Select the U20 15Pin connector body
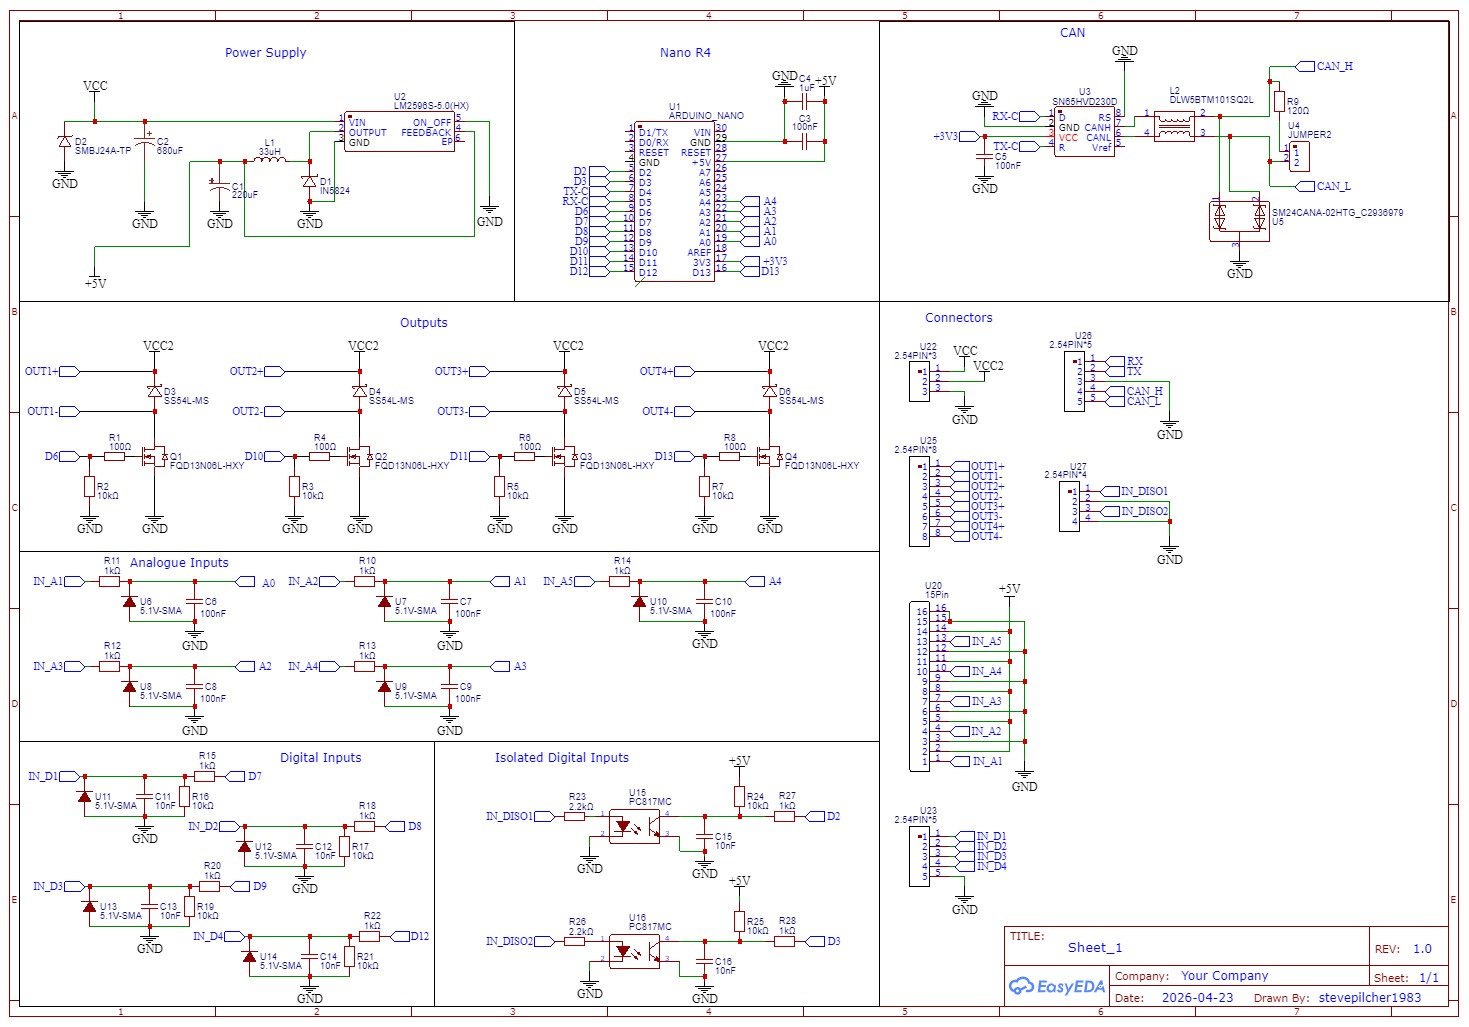The image size is (1469, 1027). pos(919,686)
